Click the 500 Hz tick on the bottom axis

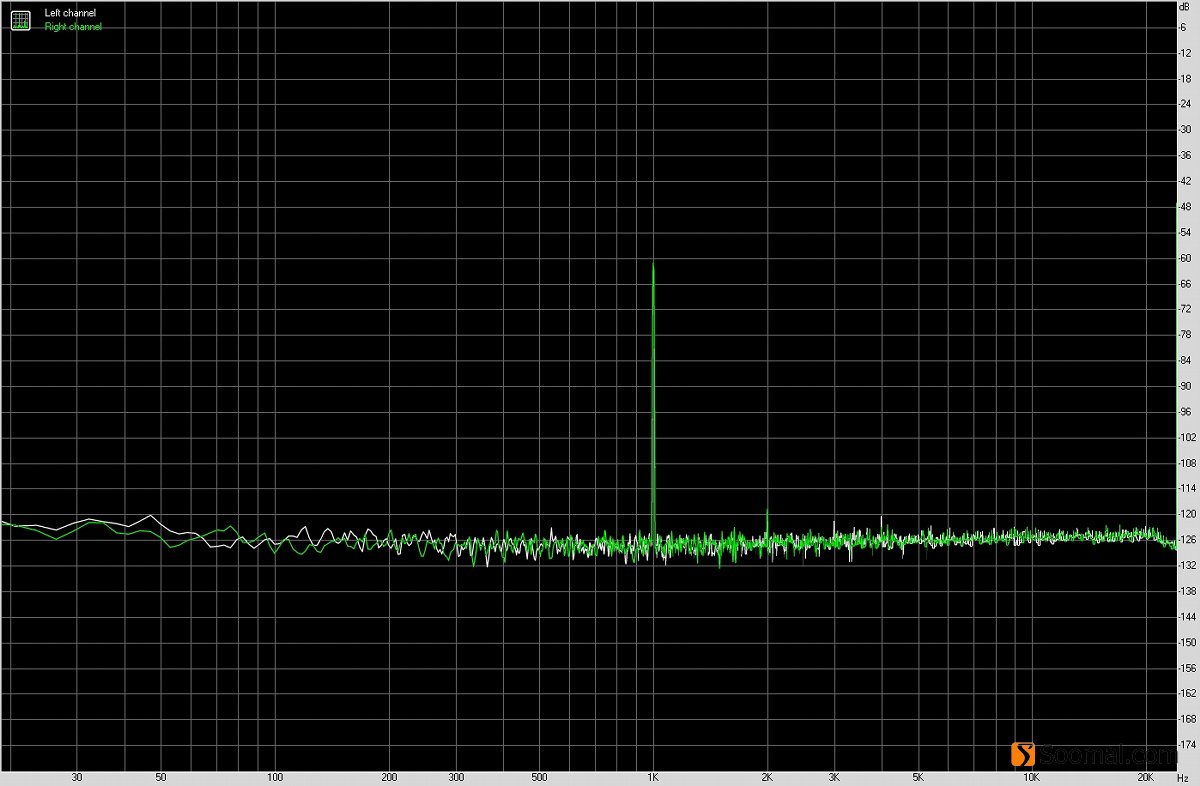pos(539,776)
